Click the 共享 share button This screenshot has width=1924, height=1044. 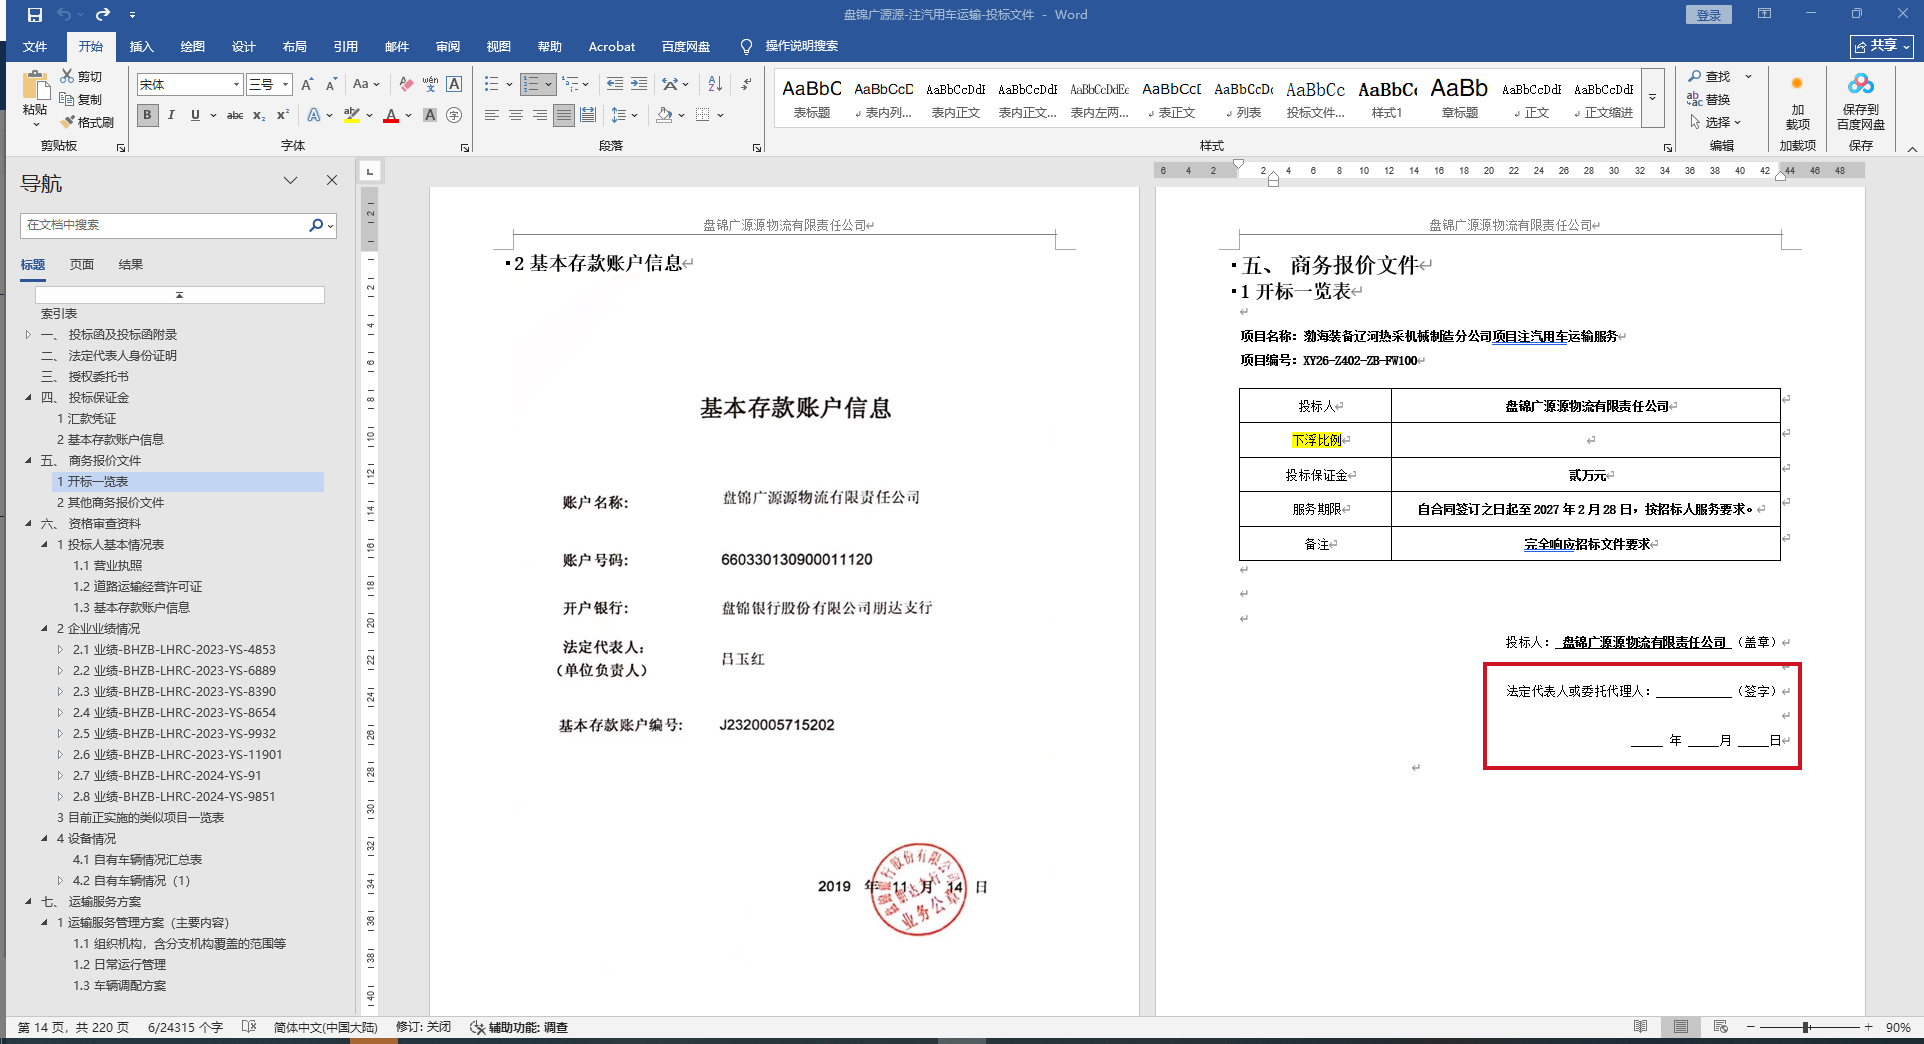1882,46
